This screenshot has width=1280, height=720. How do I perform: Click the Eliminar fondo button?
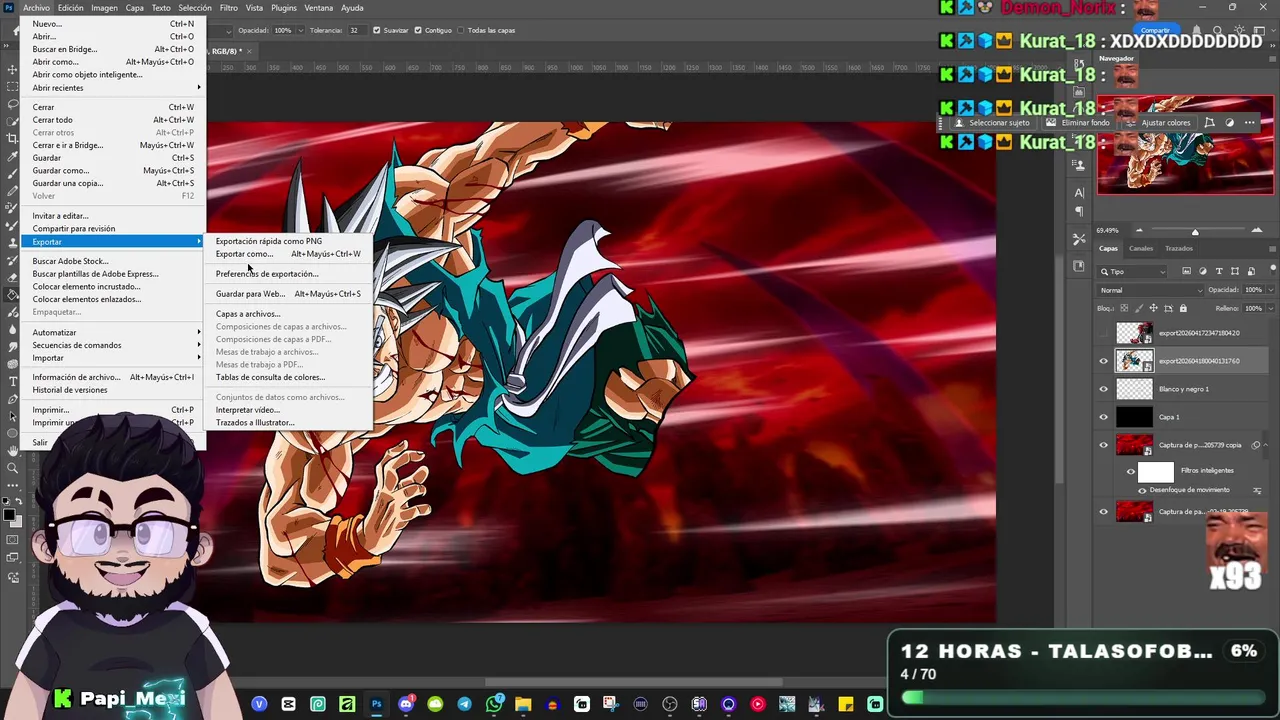click(x=1078, y=123)
